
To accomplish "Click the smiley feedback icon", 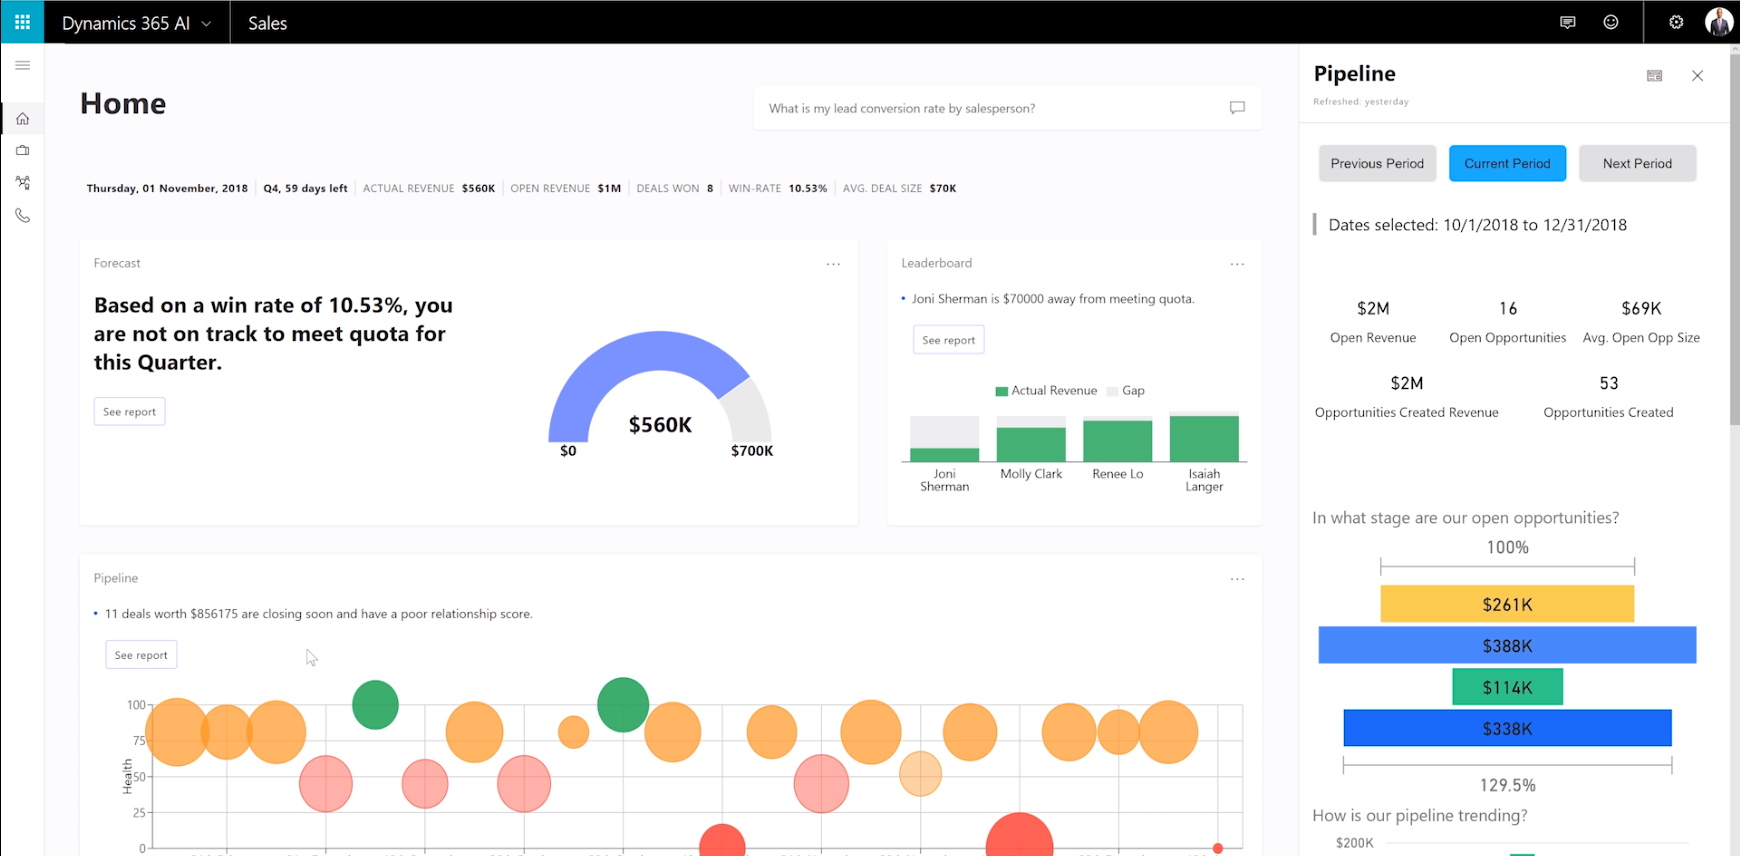I will 1610,22.
